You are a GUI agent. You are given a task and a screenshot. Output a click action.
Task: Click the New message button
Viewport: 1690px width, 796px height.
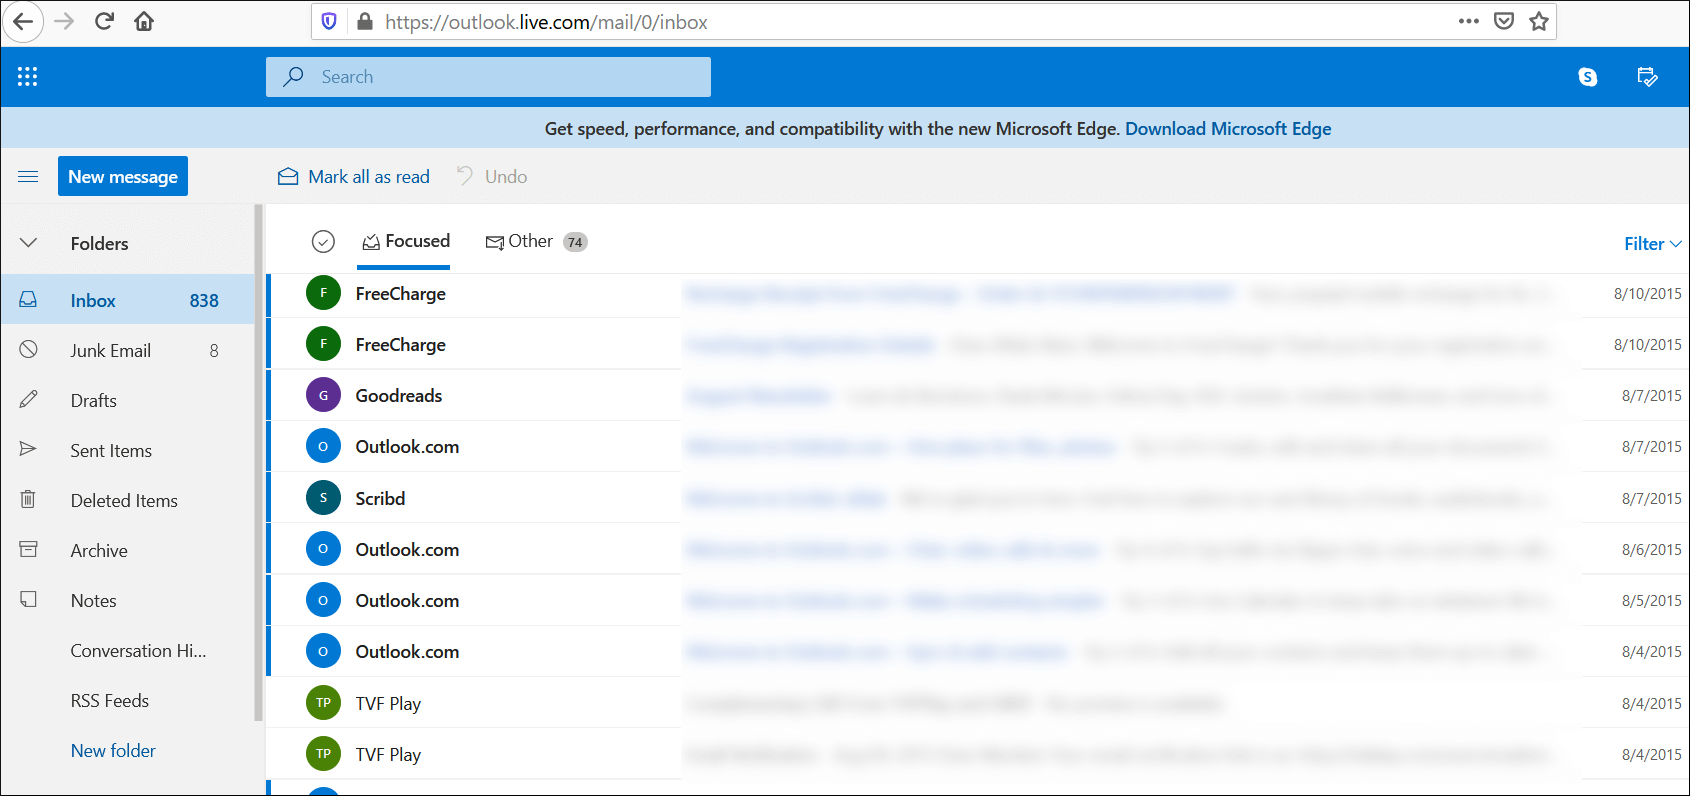(123, 176)
